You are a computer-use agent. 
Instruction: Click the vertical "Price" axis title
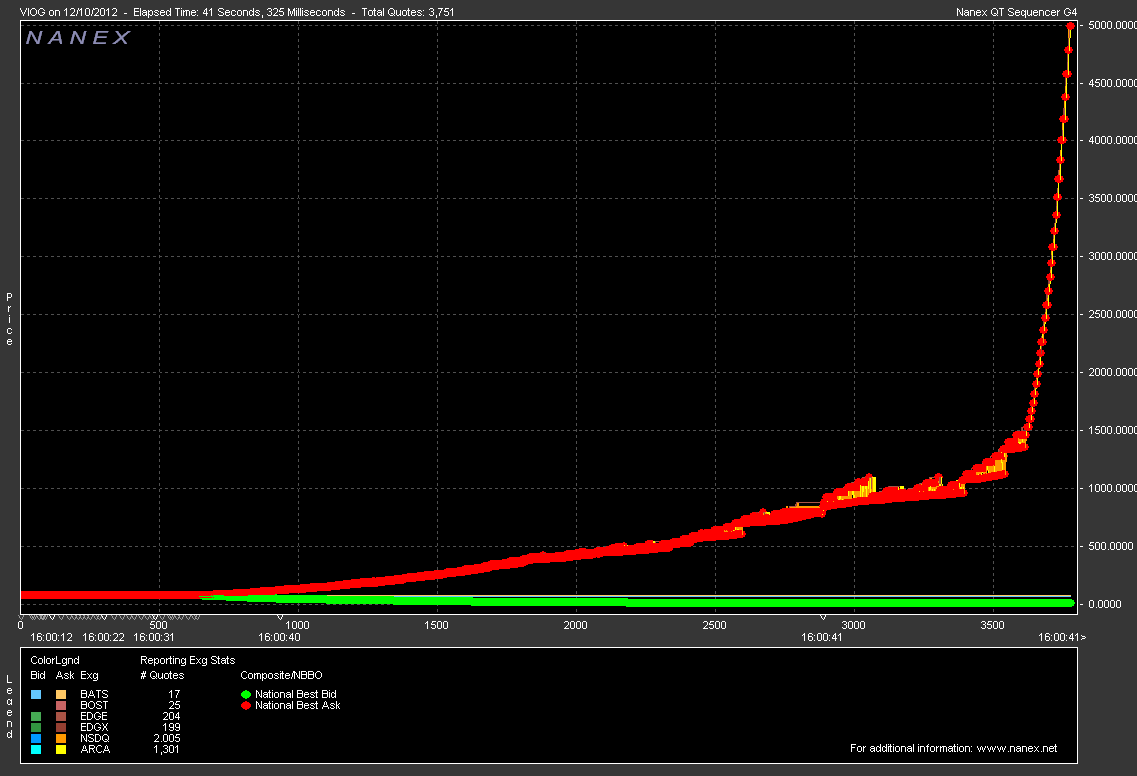pyautogui.click(x=9, y=319)
